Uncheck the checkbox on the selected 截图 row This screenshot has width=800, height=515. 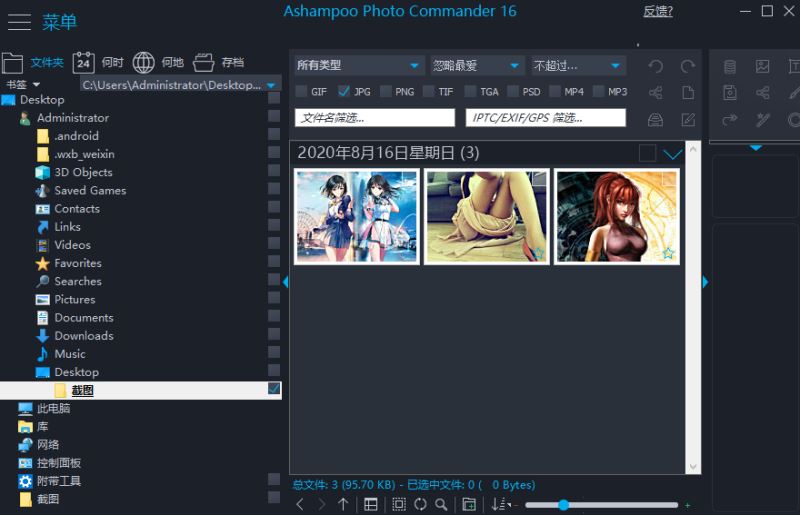click(274, 389)
